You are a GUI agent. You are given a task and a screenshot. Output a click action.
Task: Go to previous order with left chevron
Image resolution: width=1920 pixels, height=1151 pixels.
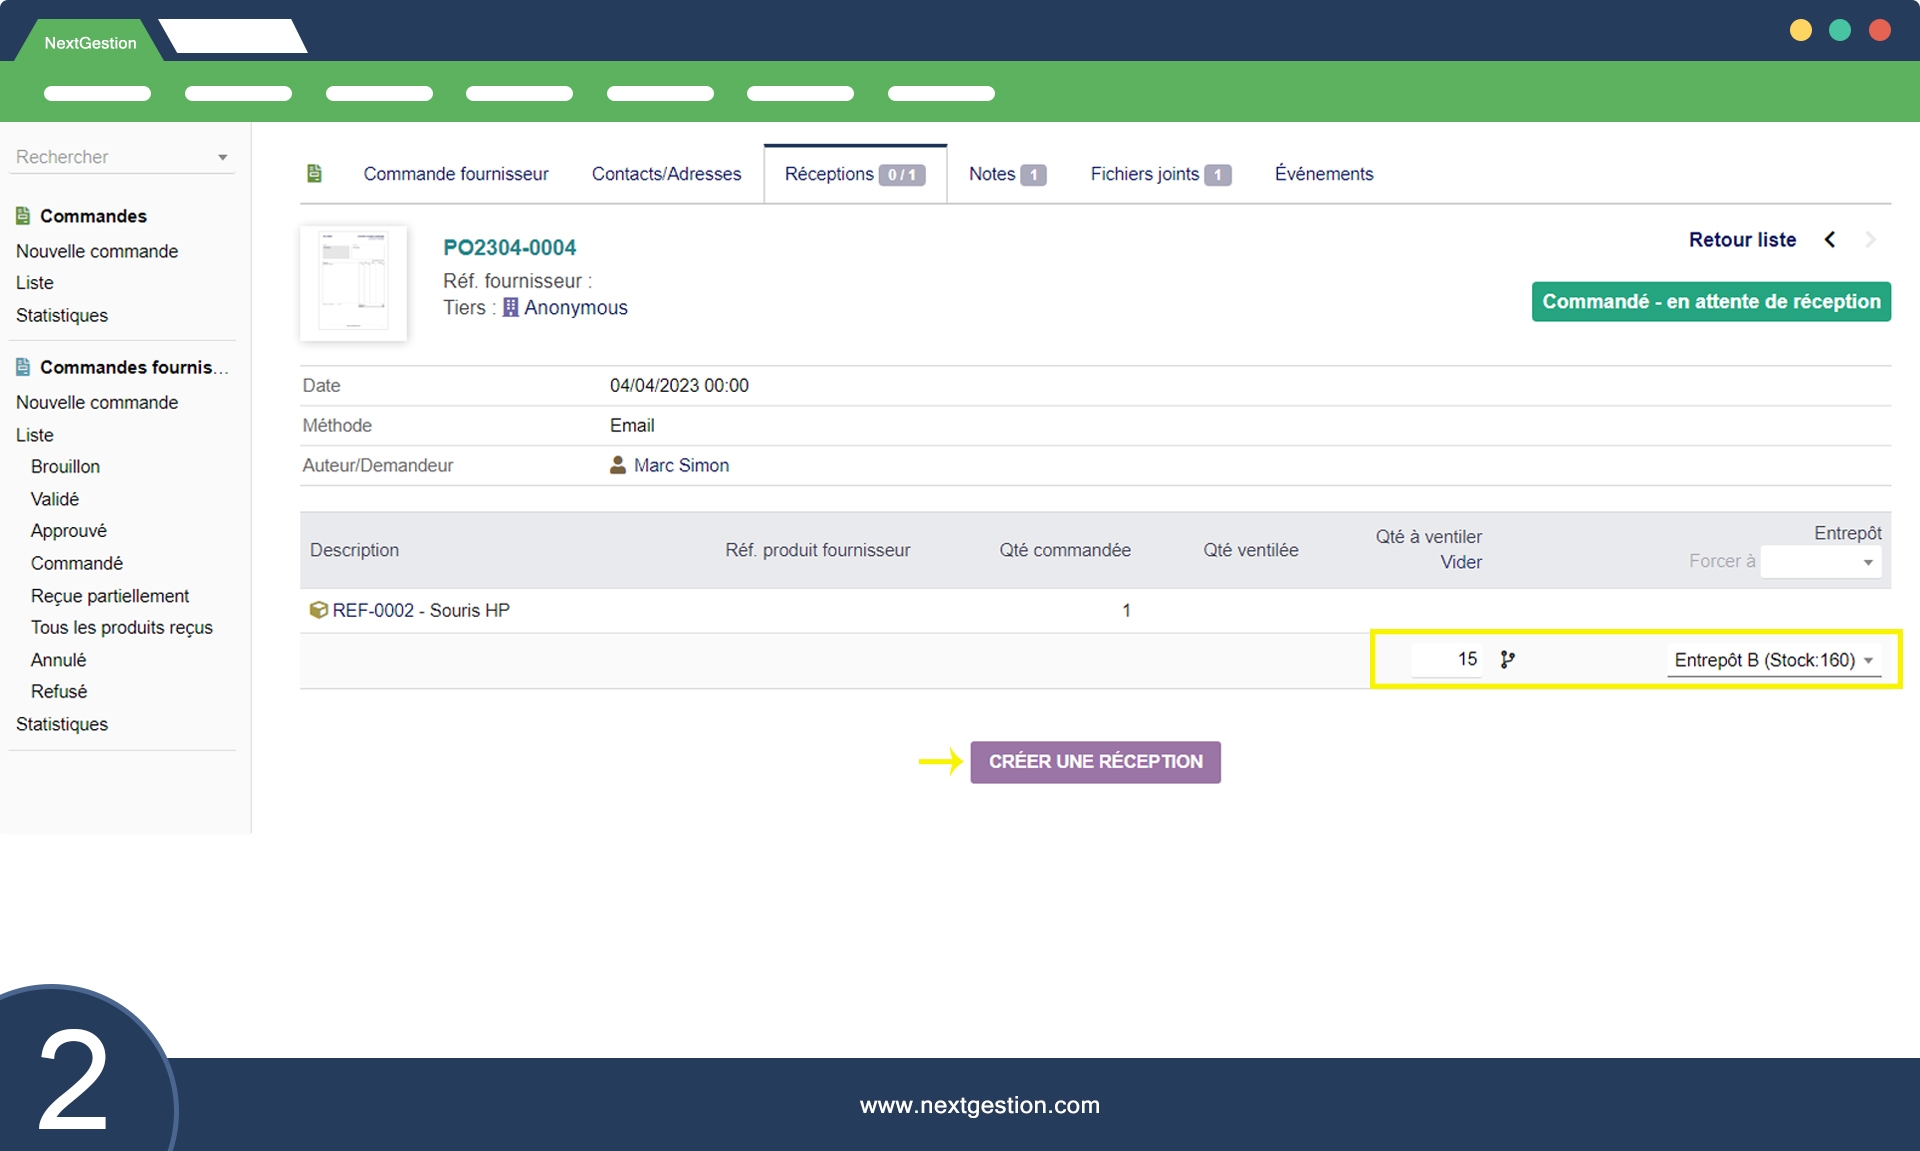click(x=1830, y=240)
